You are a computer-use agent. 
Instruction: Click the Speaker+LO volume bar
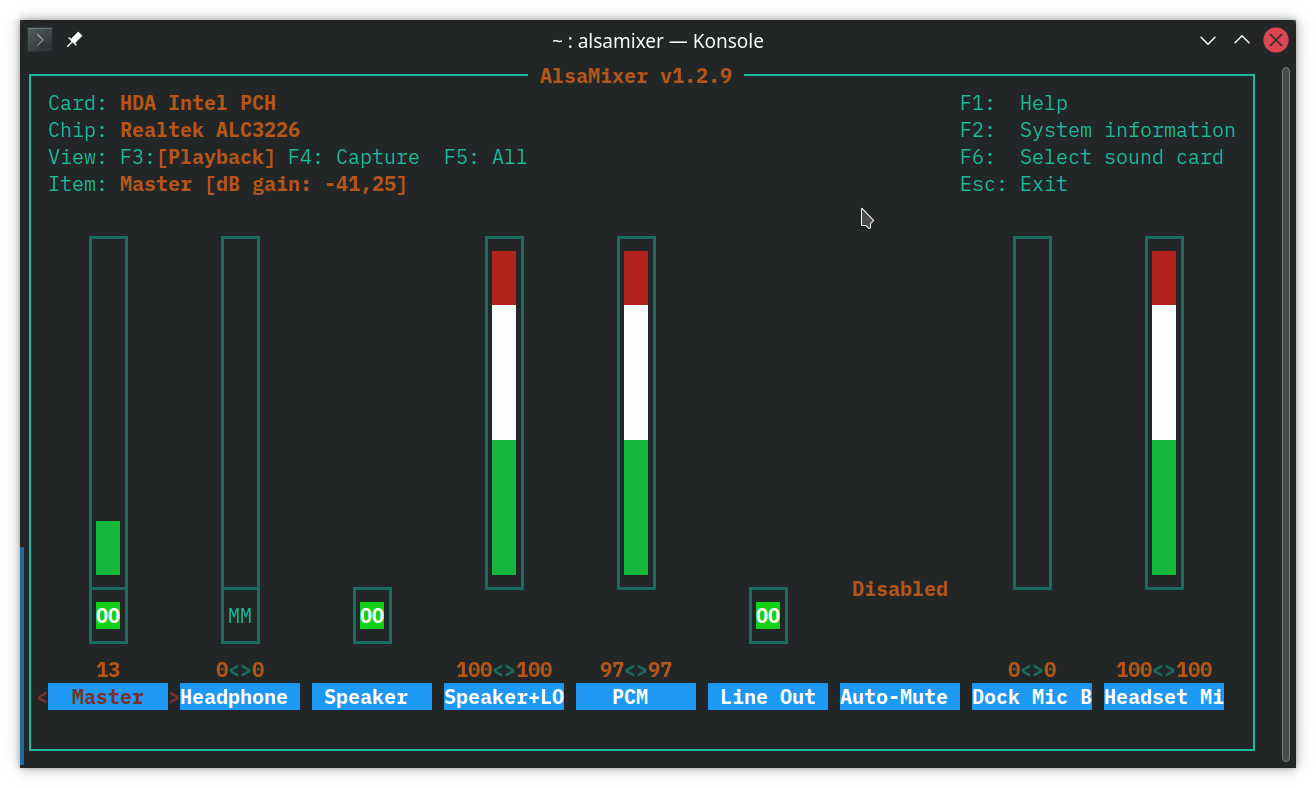504,412
